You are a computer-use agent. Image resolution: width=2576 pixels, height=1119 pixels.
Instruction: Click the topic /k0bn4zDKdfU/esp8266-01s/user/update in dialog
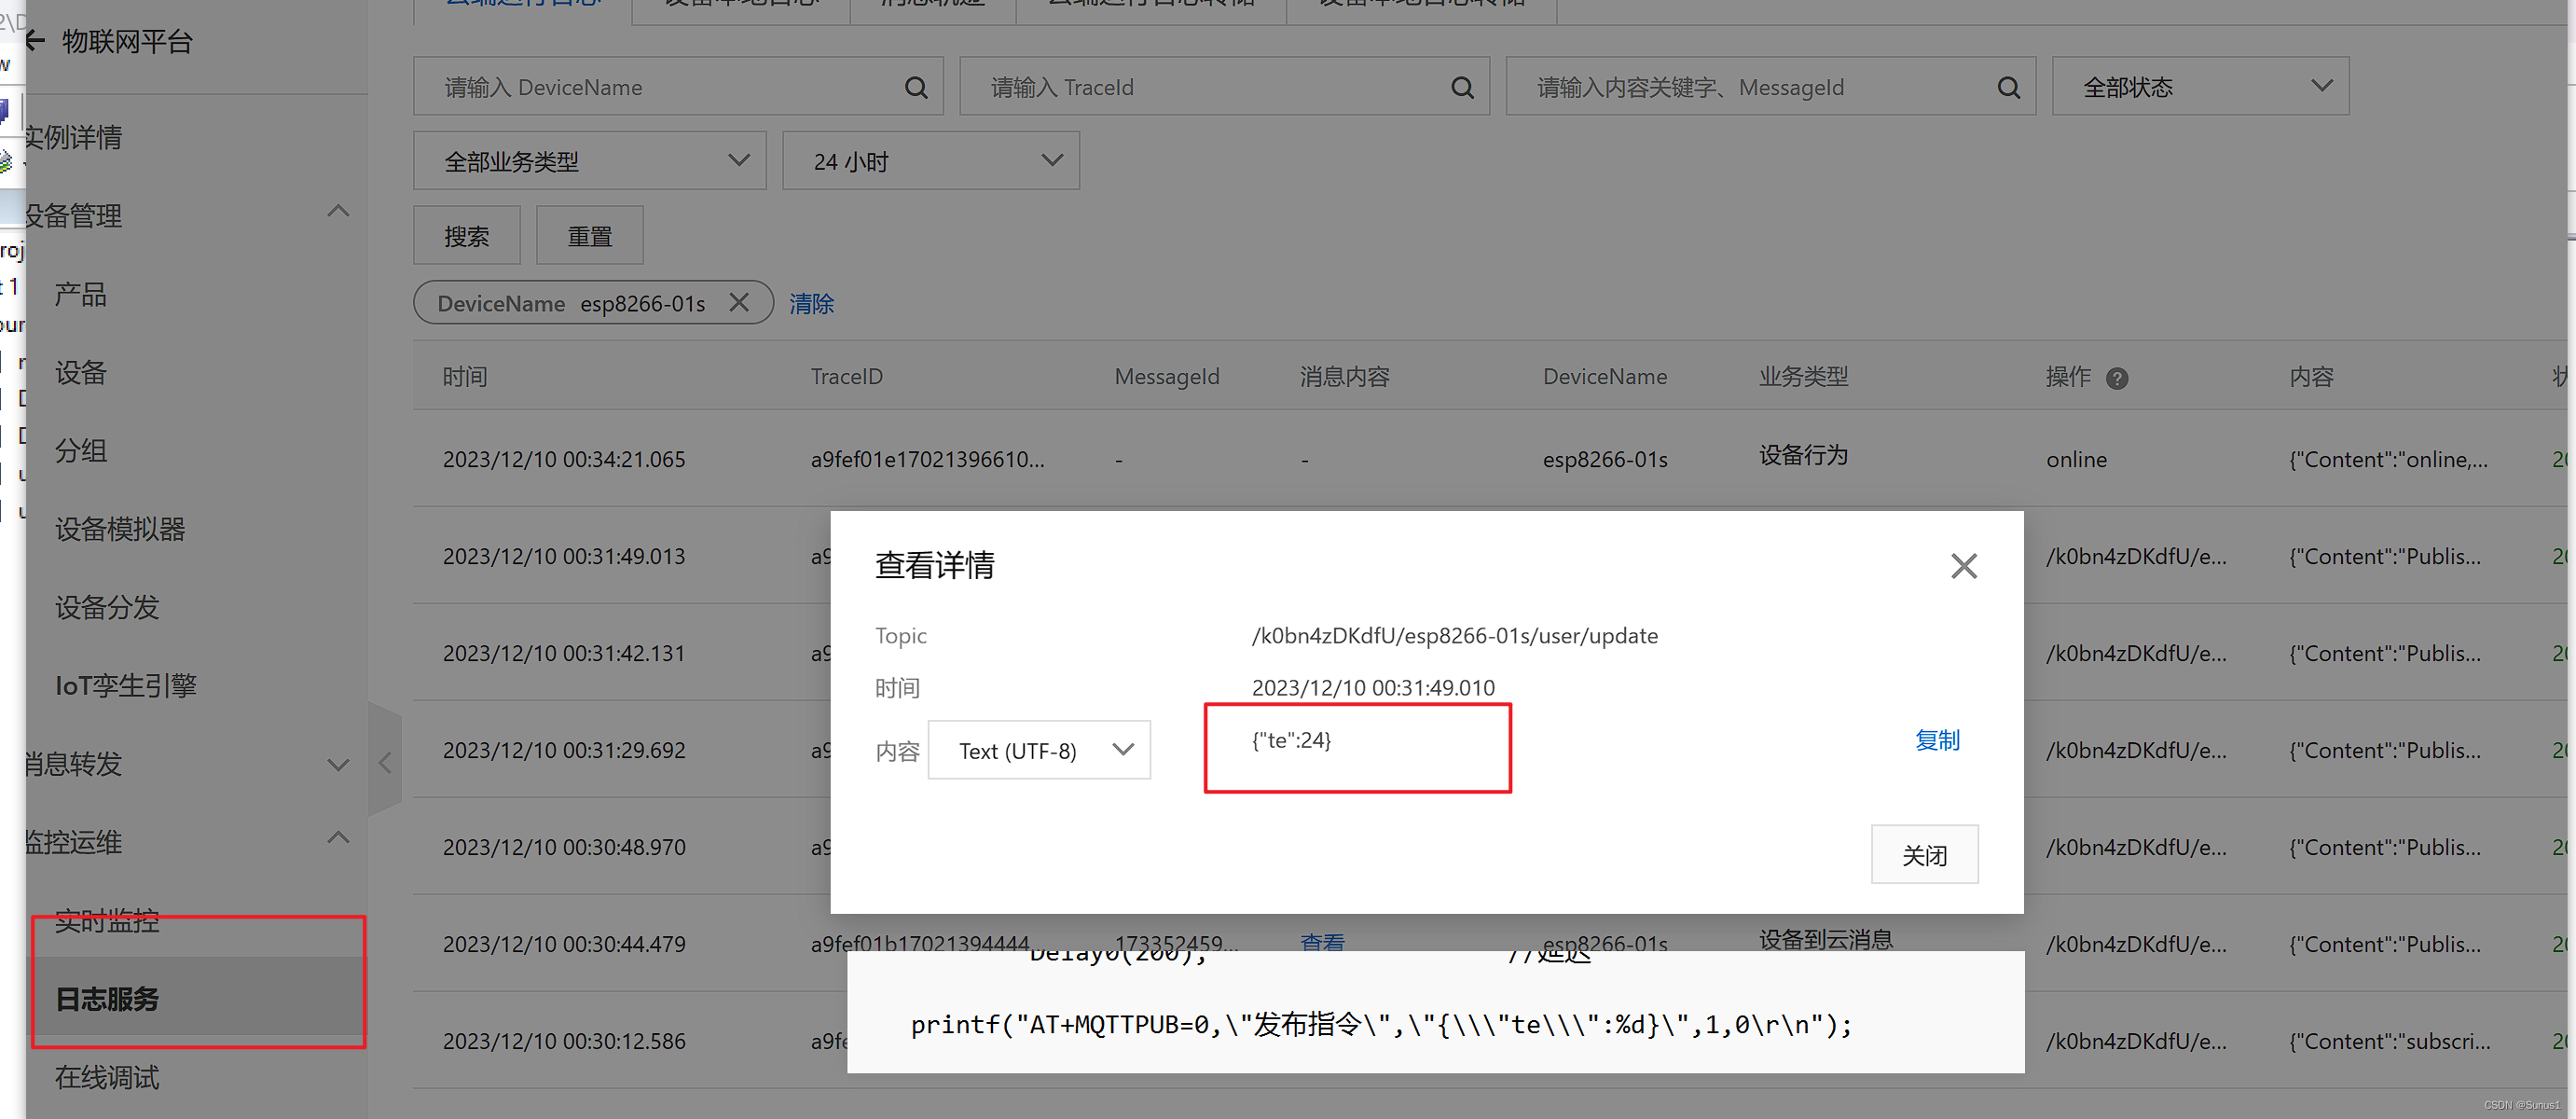(1454, 636)
